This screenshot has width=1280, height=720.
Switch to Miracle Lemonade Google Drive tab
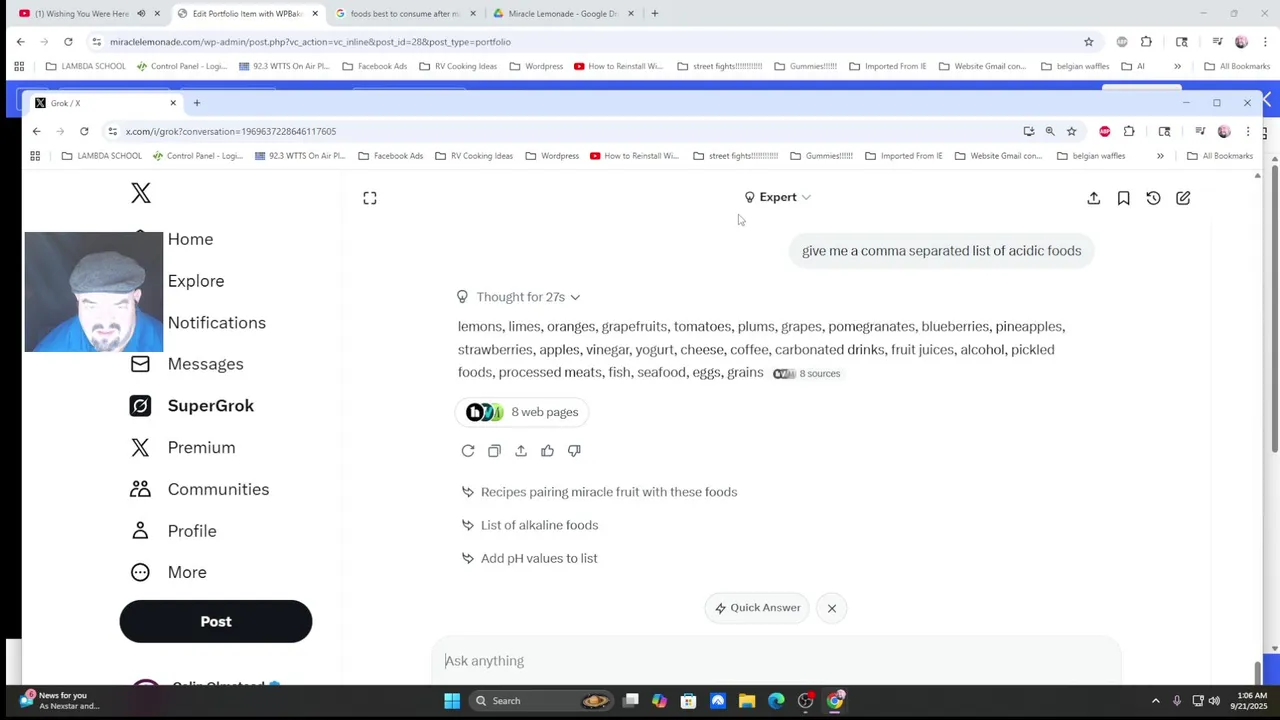click(563, 14)
